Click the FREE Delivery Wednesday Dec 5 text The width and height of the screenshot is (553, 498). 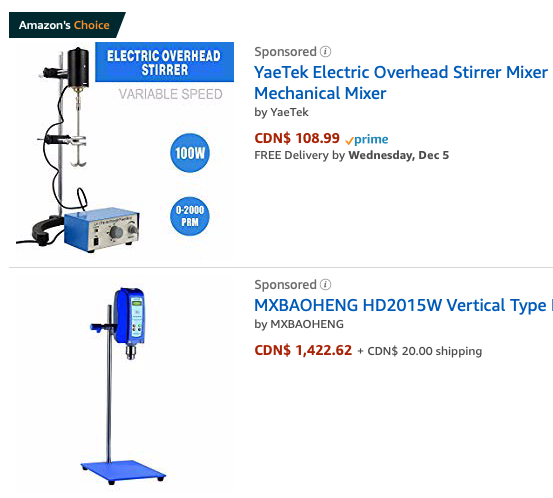click(x=352, y=156)
